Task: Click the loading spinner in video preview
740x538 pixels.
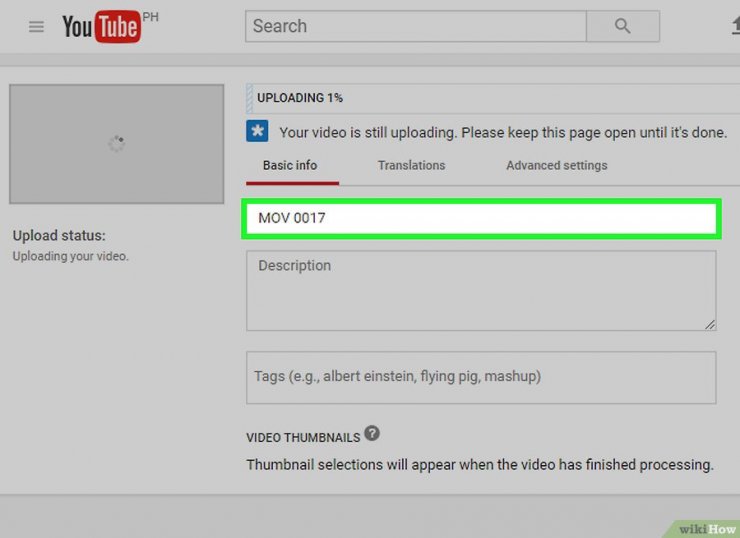Action: click(116, 144)
